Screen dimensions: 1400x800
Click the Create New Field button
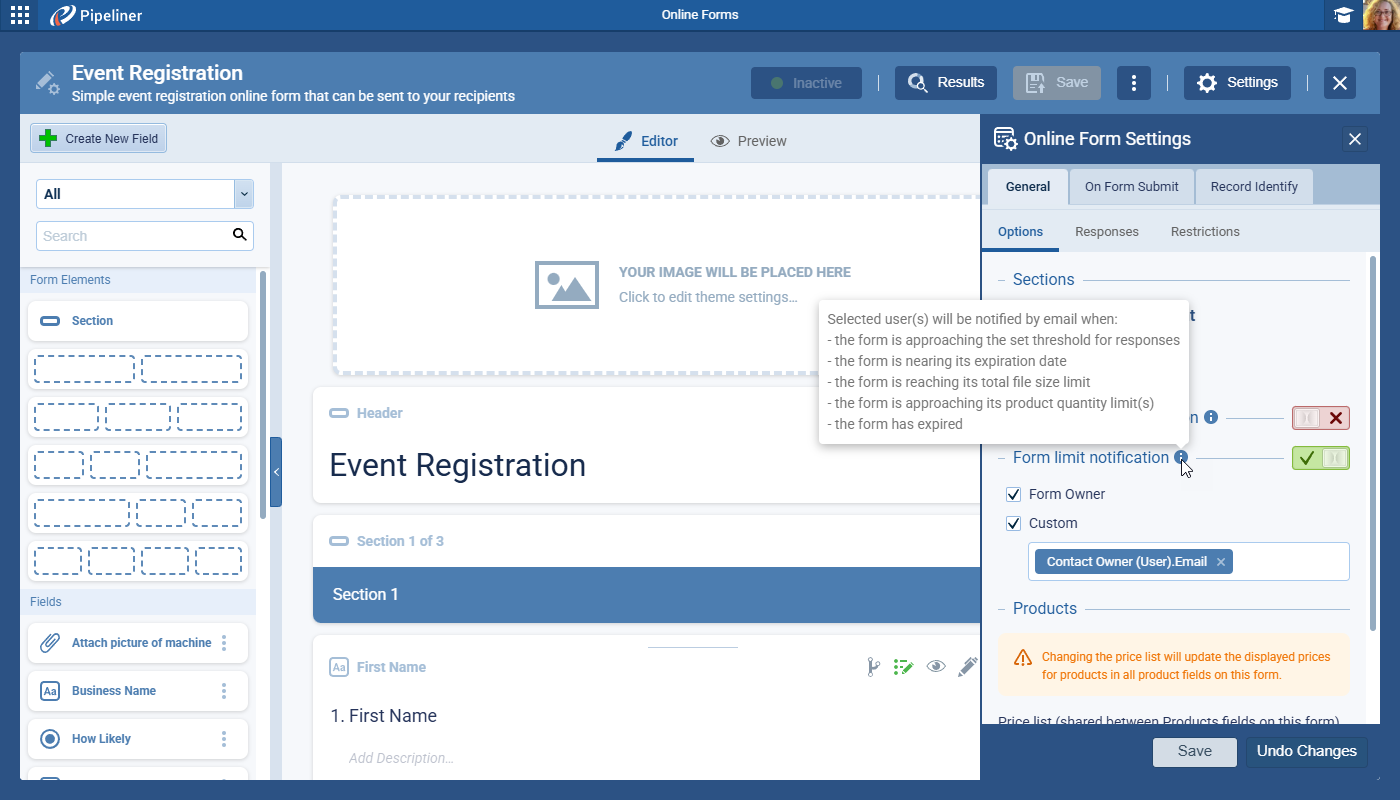click(x=99, y=139)
